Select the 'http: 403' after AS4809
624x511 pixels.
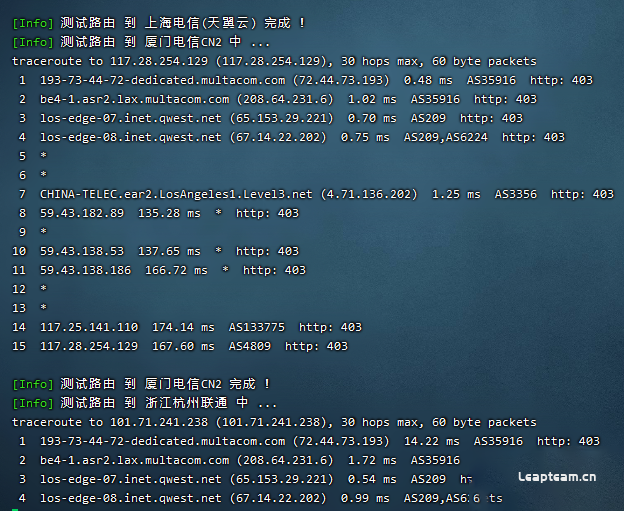coord(316,346)
